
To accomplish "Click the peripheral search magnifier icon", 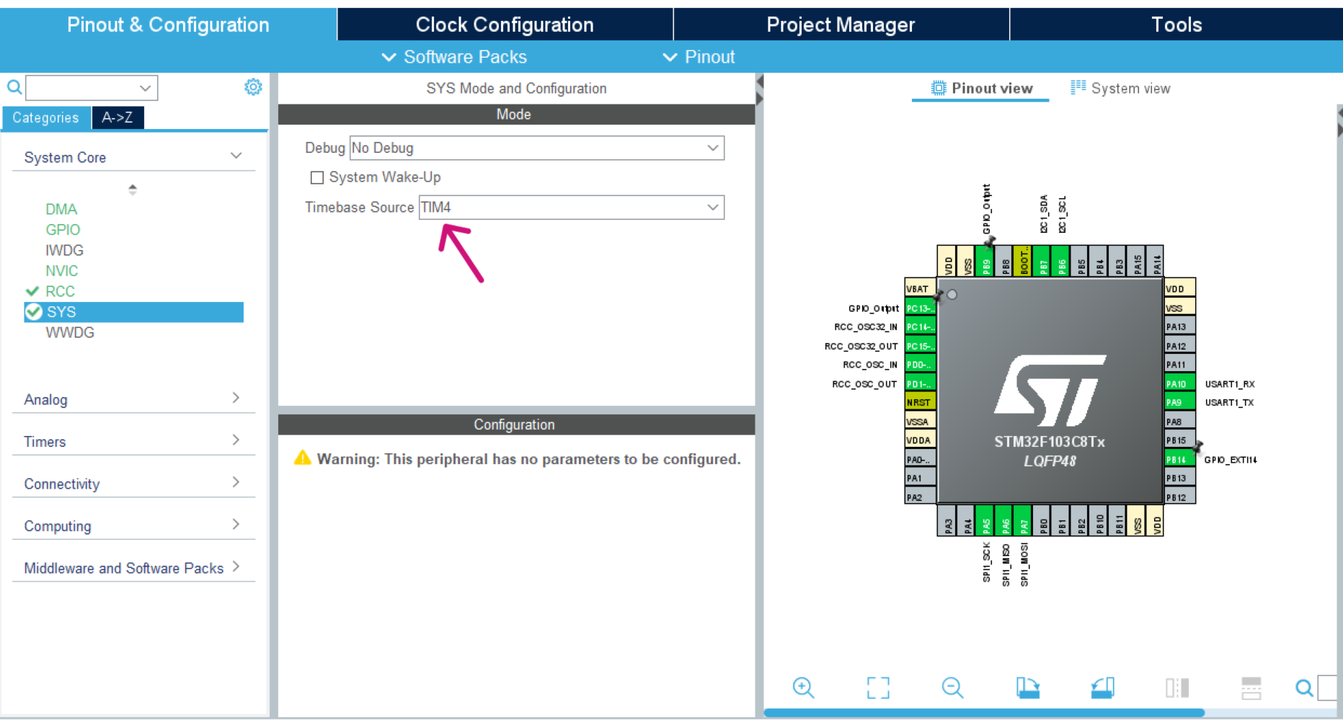I will pyautogui.click(x=14, y=88).
